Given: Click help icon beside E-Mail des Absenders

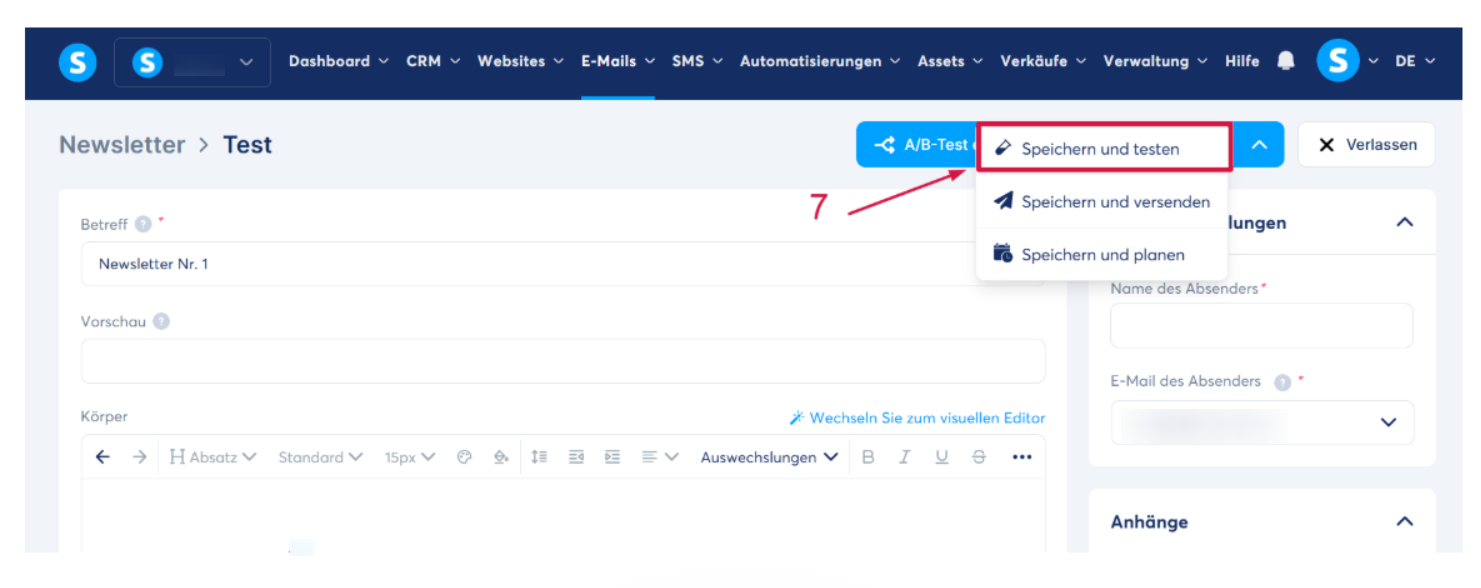Looking at the screenshot, I should (1282, 382).
